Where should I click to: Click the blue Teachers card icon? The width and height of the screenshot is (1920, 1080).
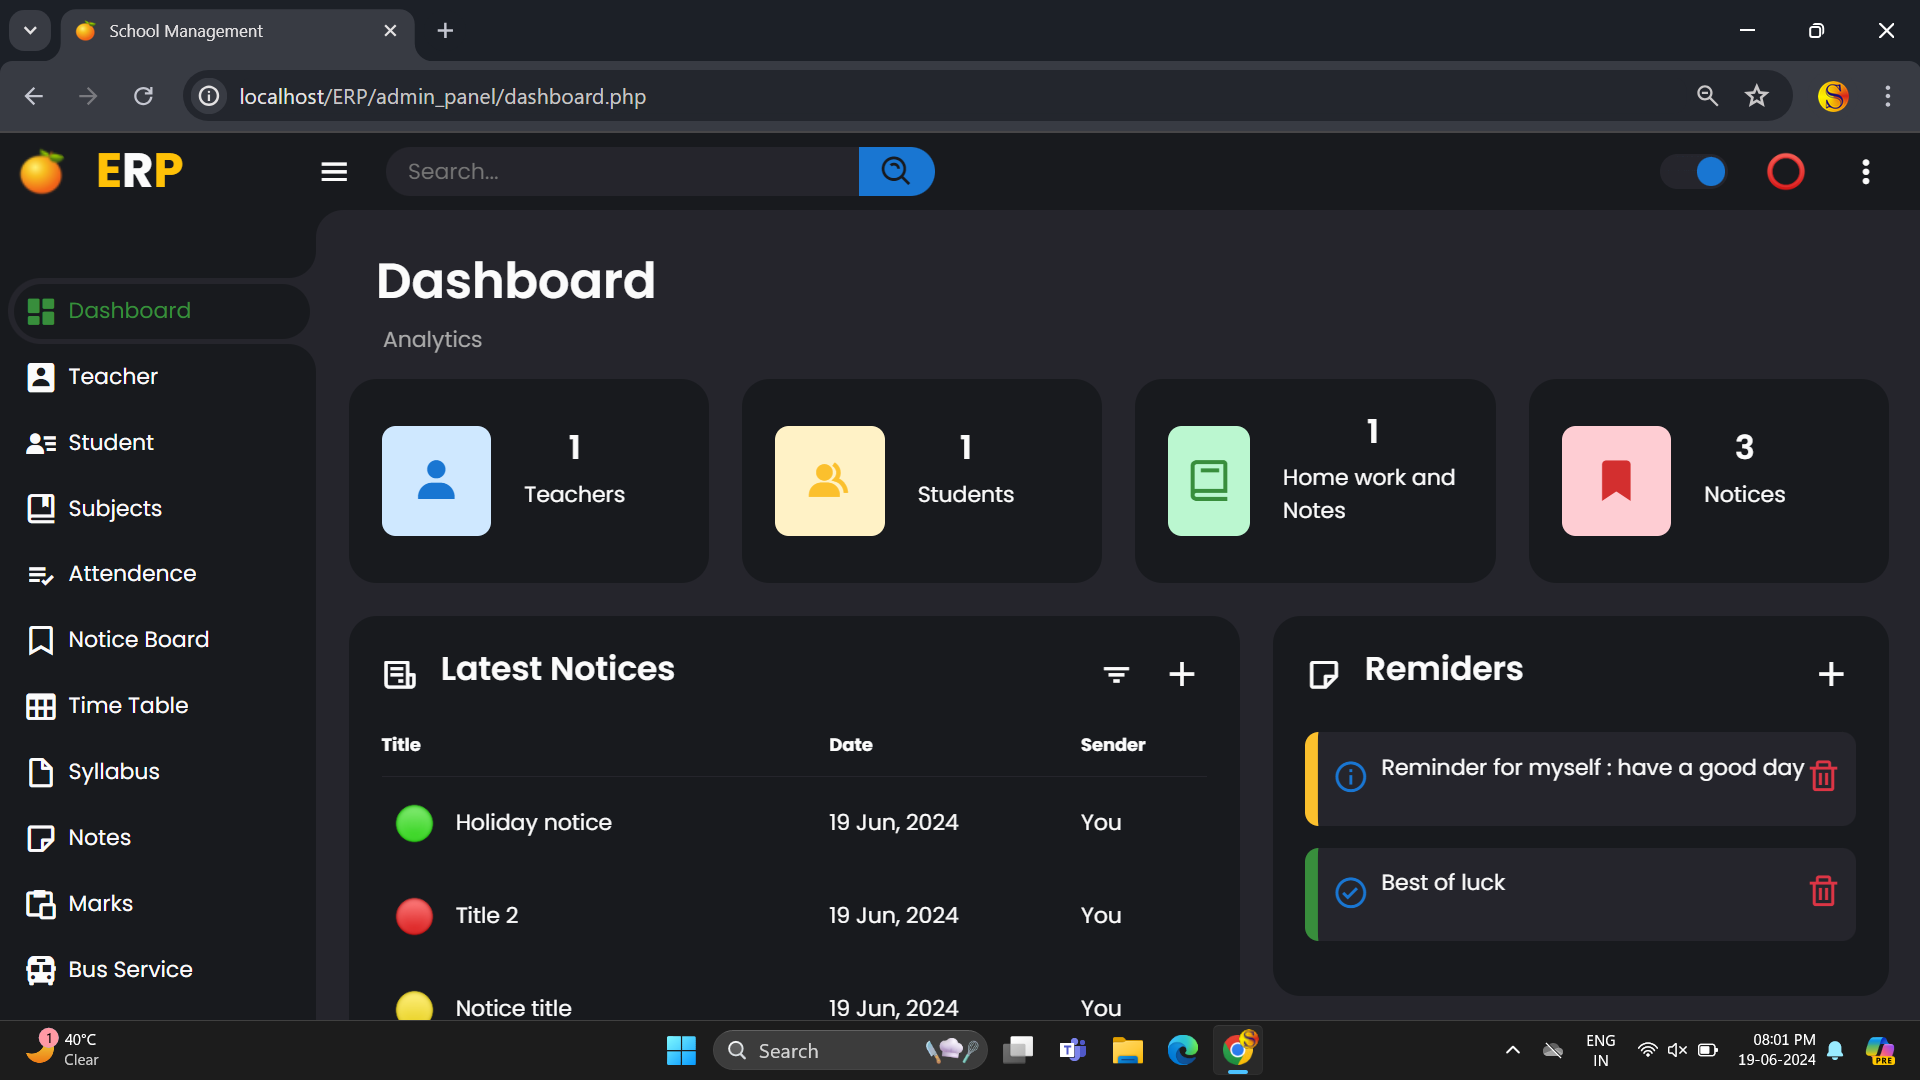436,481
